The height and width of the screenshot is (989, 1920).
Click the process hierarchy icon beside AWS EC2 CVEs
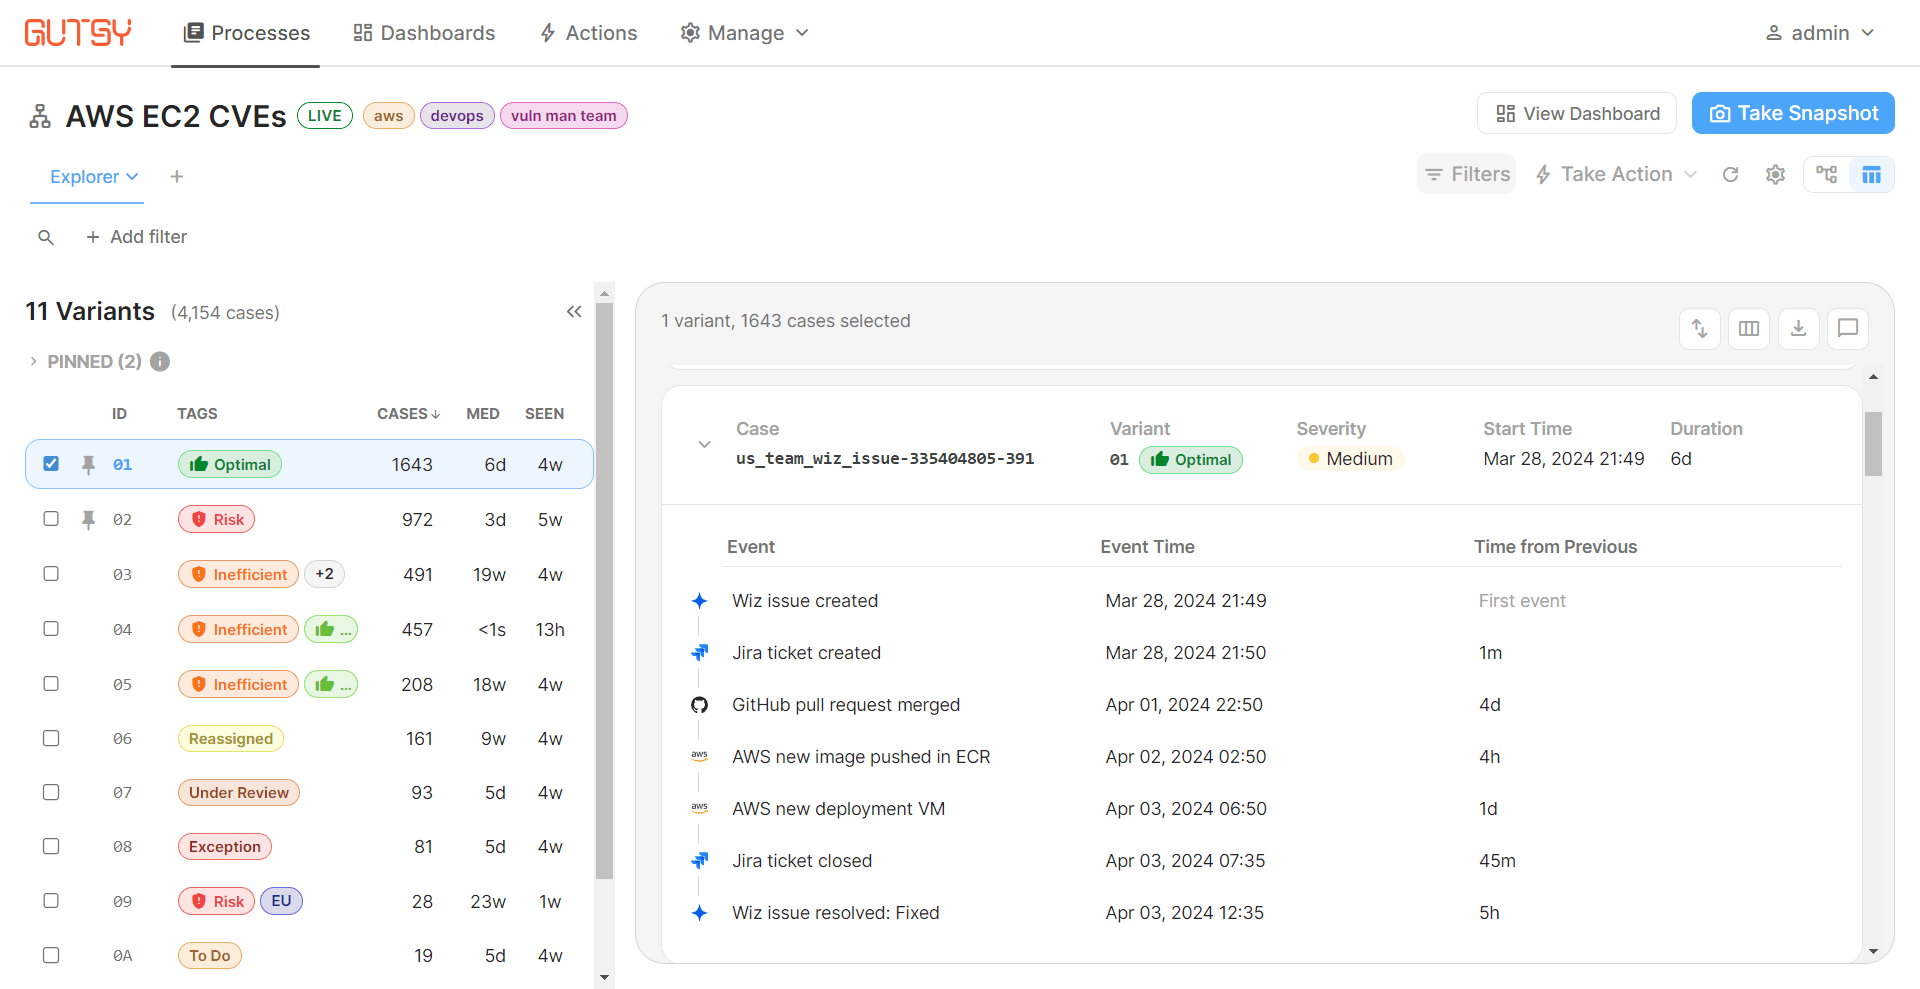(40, 116)
